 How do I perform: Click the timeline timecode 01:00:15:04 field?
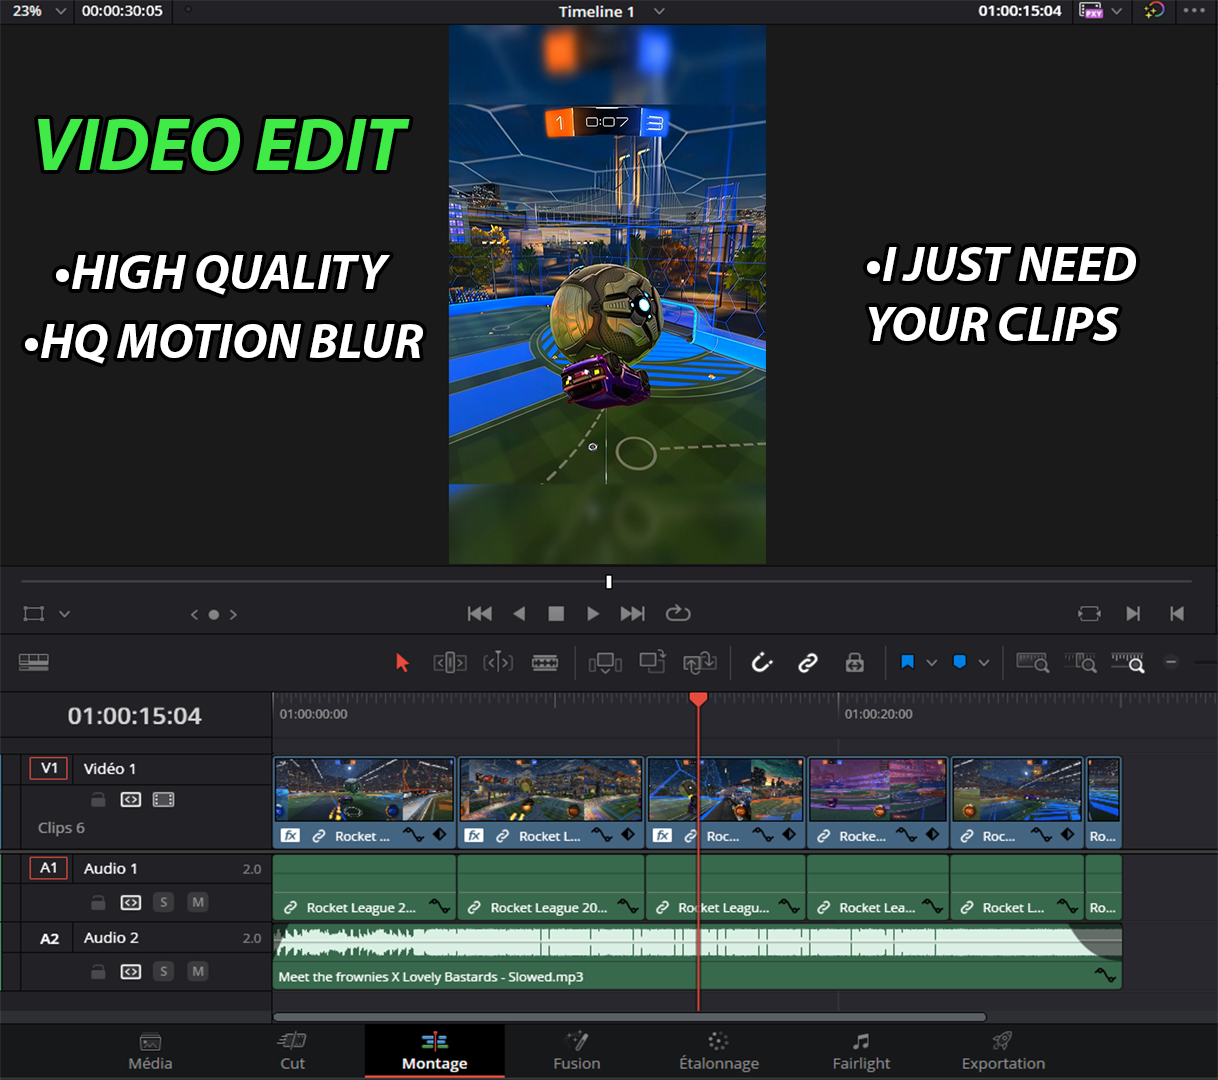pyautogui.click(x=134, y=716)
